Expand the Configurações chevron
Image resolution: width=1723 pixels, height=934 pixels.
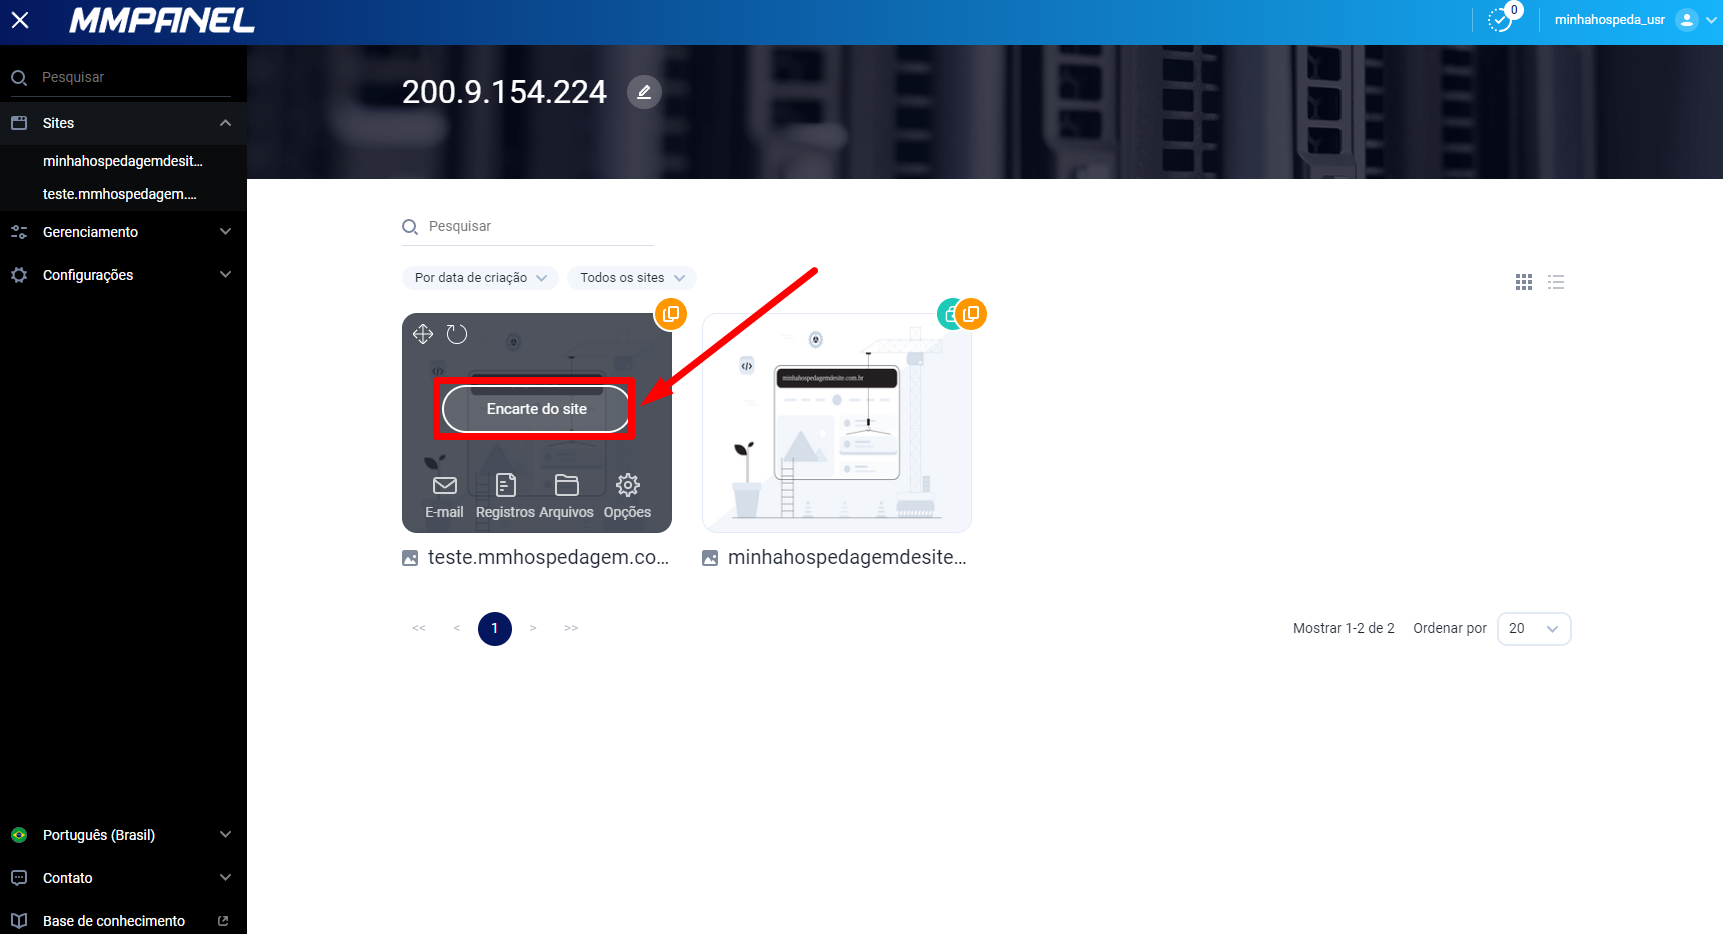pos(225,275)
